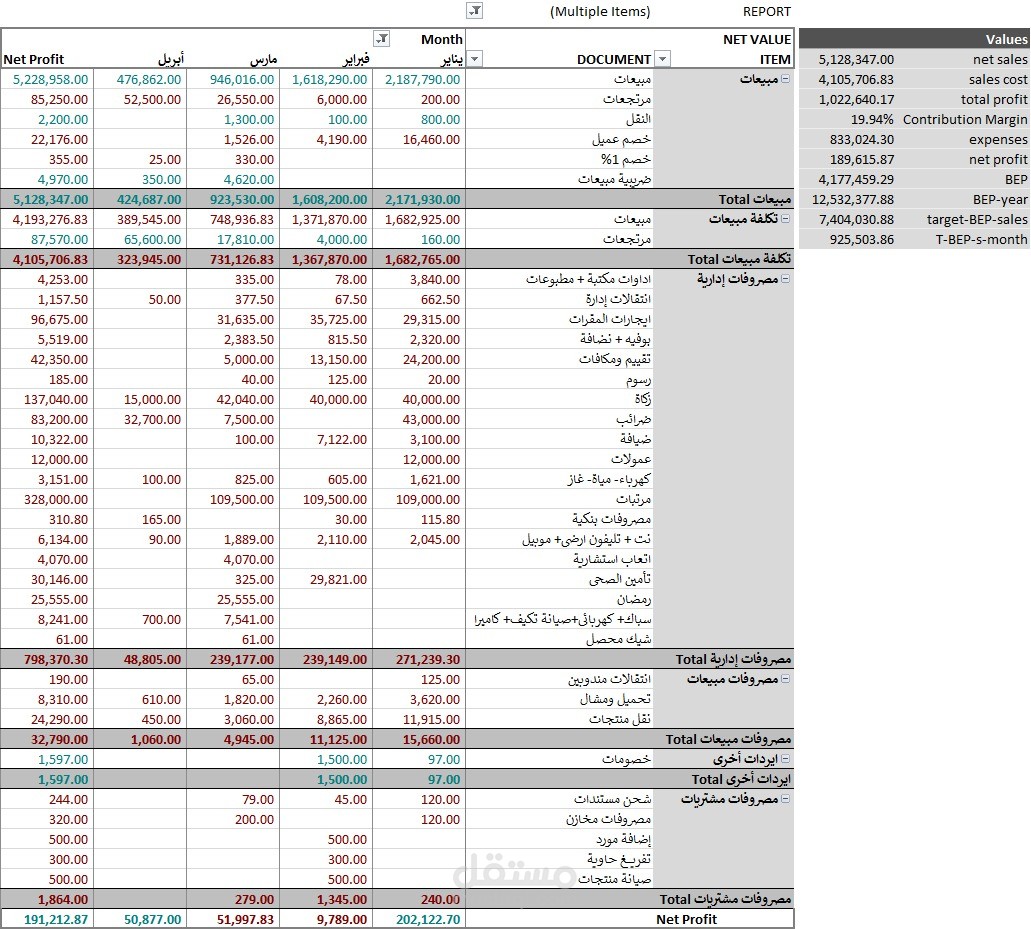Open the REPORT page filter icon
This screenshot has width=1031, height=929.
point(475,11)
